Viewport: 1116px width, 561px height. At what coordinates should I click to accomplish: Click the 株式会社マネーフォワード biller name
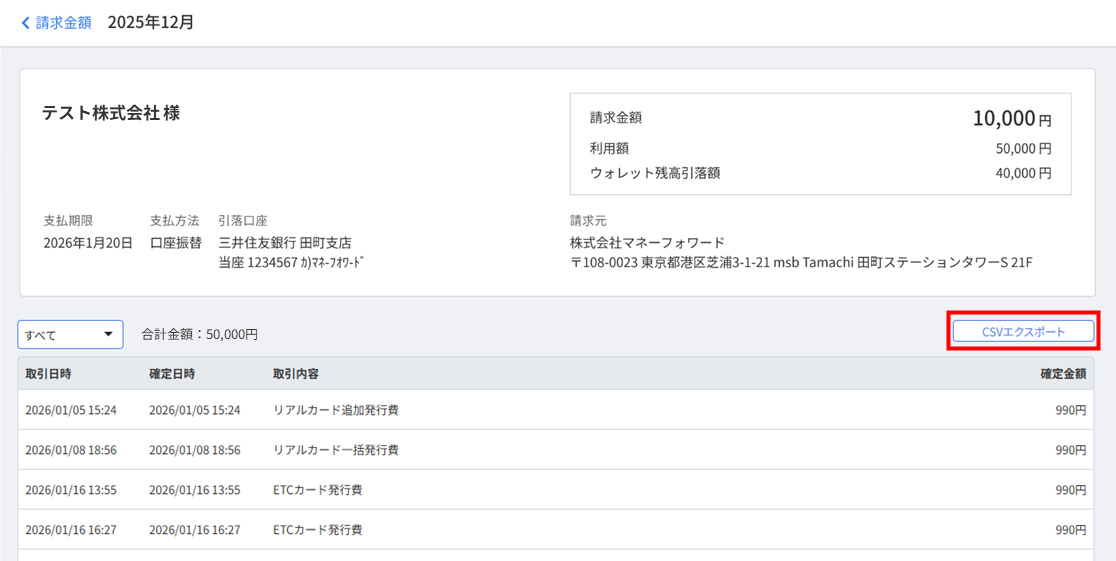coord(647,243)
